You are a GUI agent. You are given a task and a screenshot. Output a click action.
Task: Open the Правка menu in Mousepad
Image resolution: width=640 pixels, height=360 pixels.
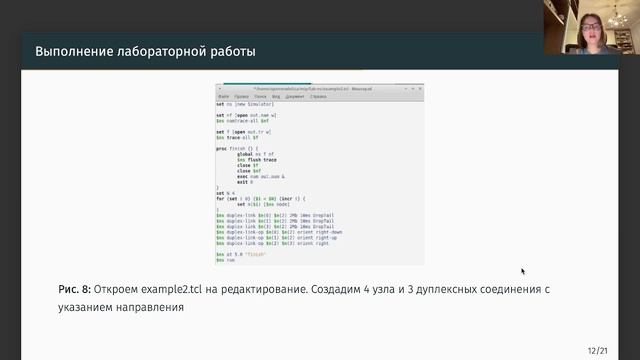(x=241, y=97)
